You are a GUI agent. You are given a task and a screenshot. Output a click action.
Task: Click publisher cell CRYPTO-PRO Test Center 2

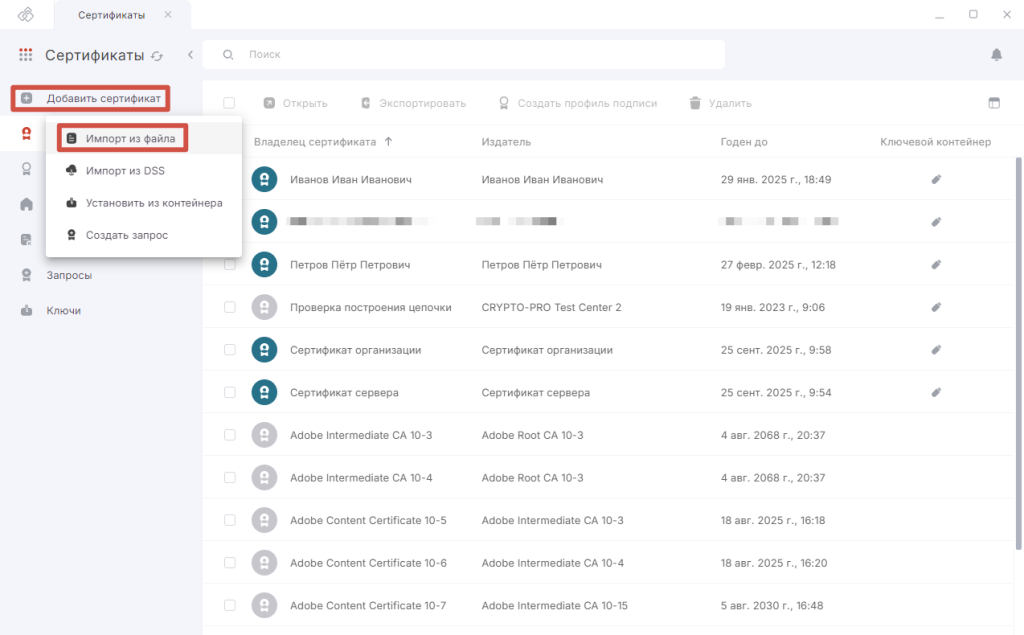click(x=551, y=307)
